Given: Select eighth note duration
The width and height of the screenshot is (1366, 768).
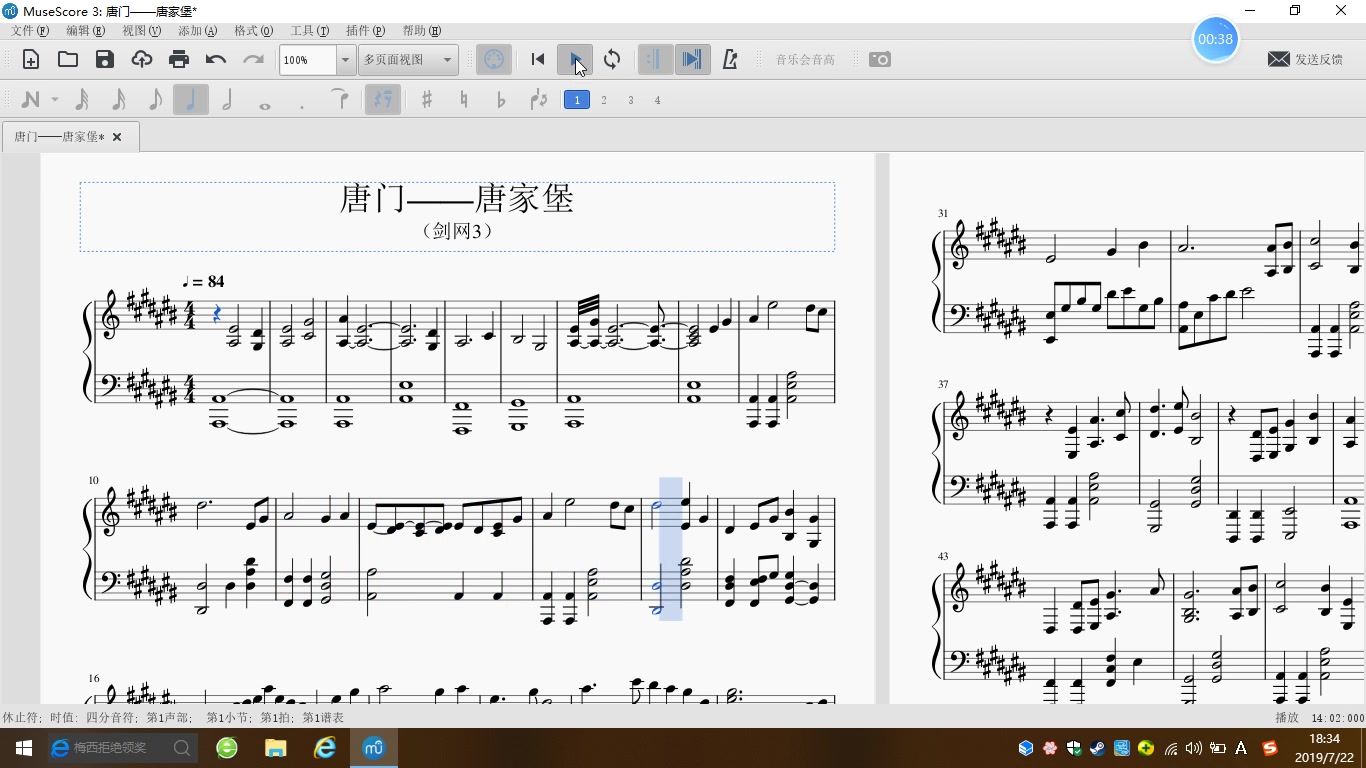Looking at the screenshot, I should tap(155, 100).
